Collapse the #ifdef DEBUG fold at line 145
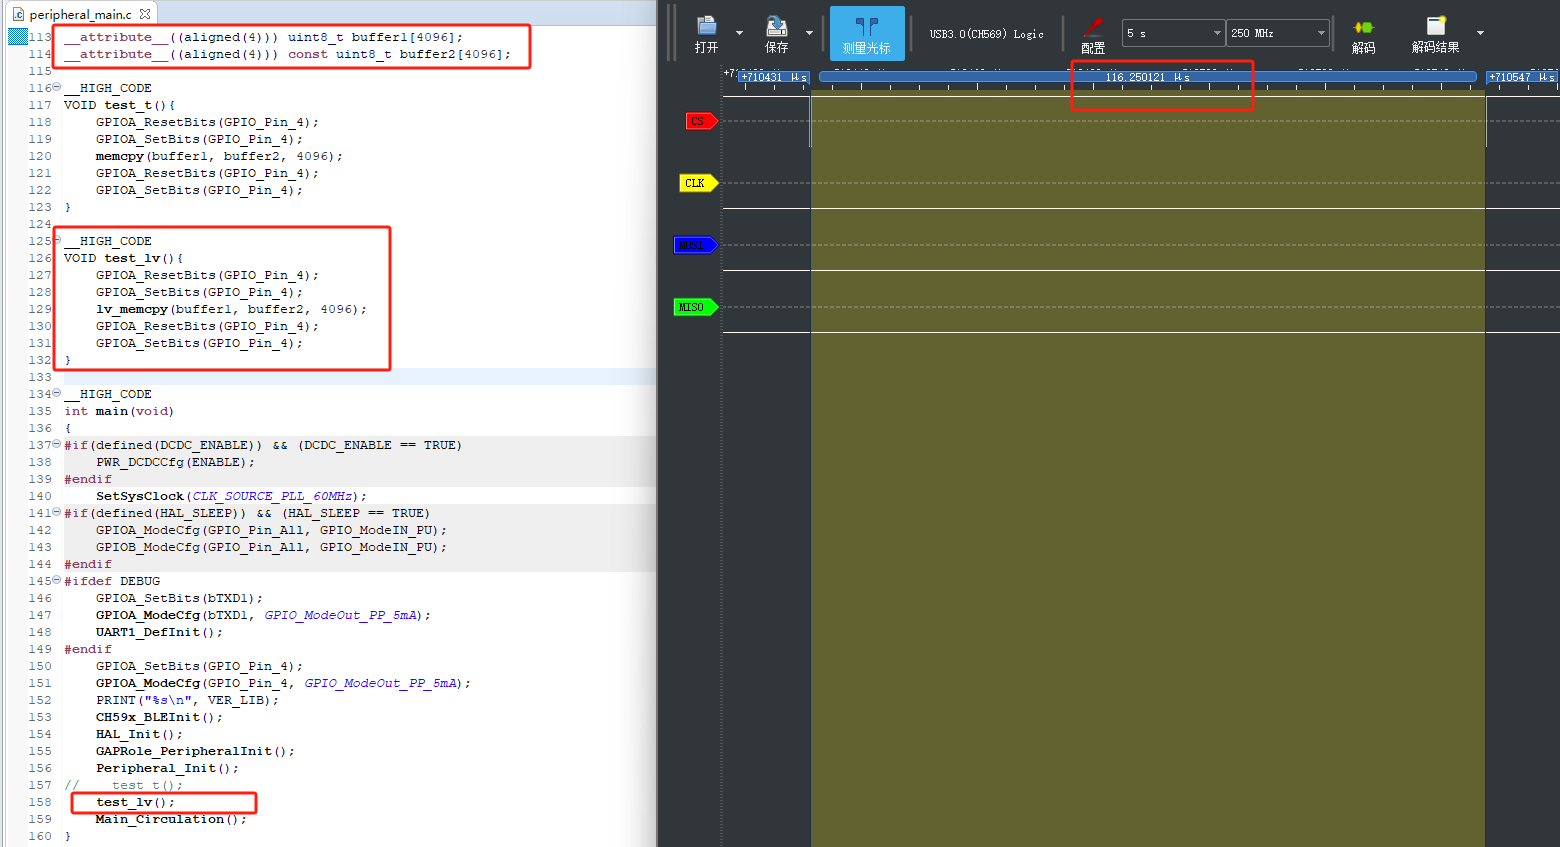This screenshot has height=847, width=1560. 57,580
